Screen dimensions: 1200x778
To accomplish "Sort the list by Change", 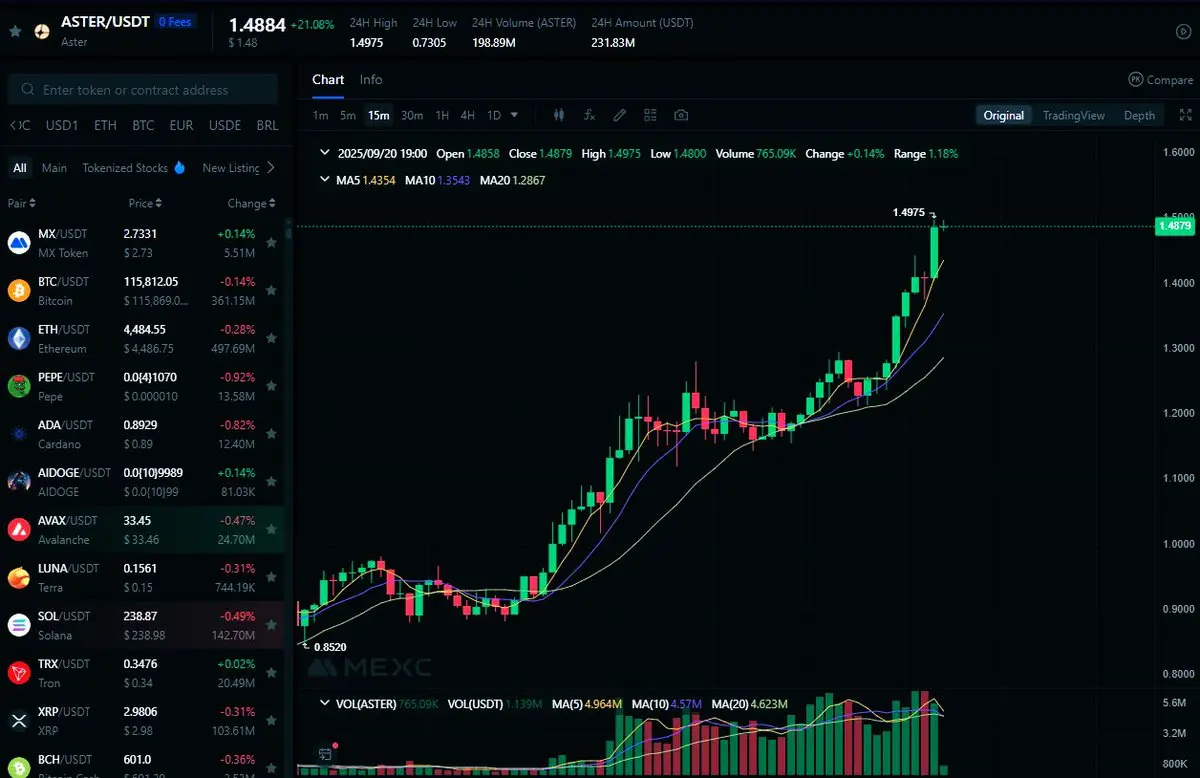I will 250,204.
